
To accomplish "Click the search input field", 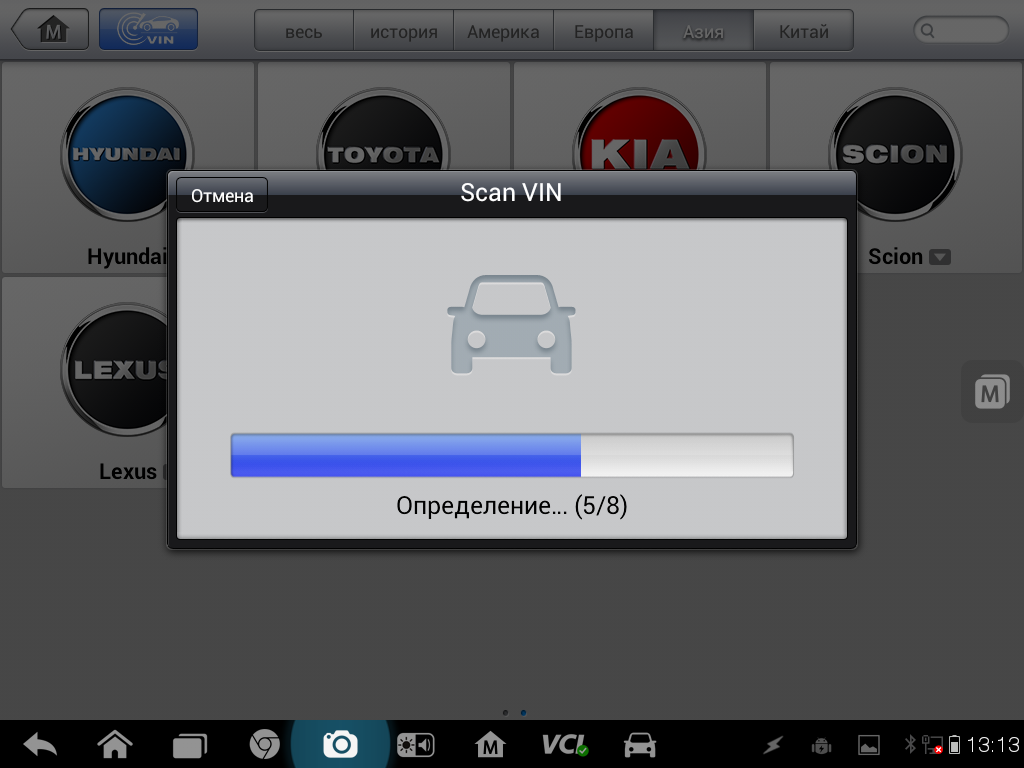I will tap(960, 30).
